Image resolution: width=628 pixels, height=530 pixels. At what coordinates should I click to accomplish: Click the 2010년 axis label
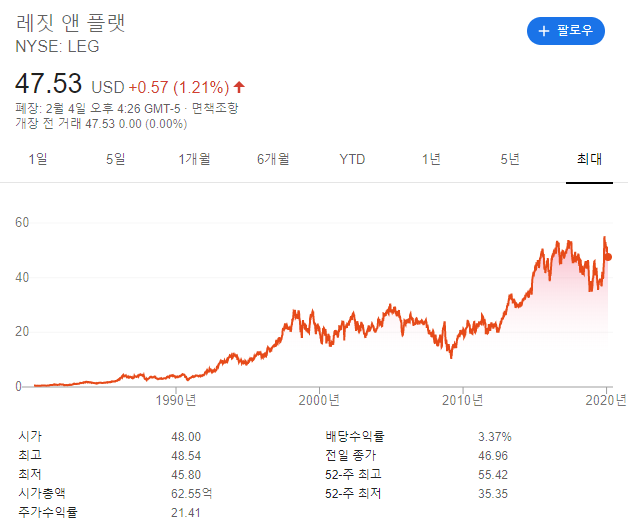tap(463, 400)
